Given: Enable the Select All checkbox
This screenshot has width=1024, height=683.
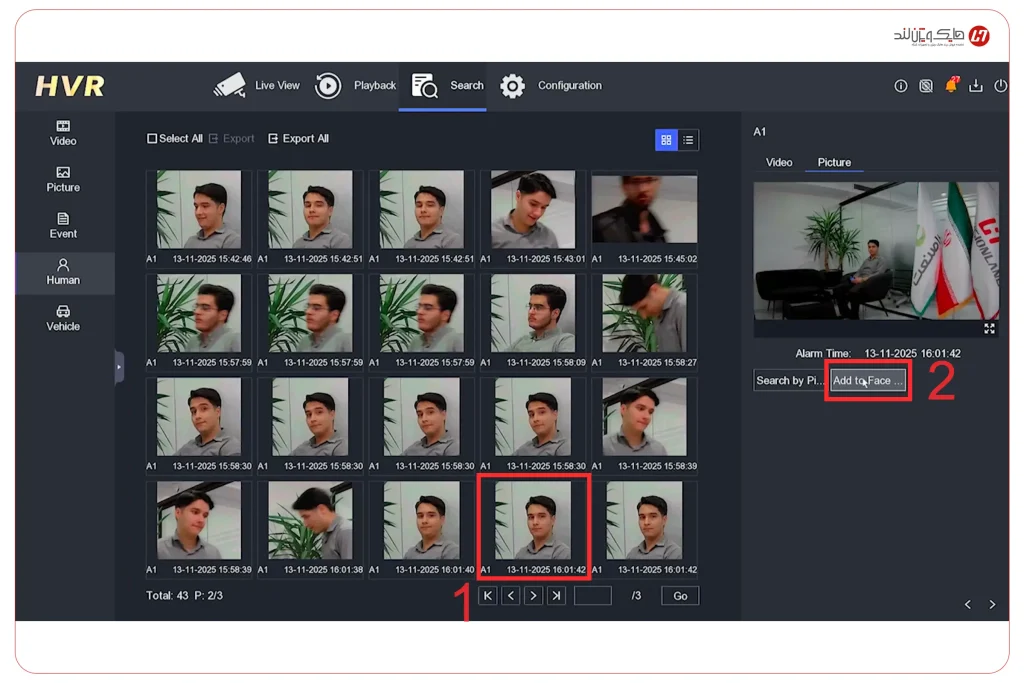Looking at the screenshot, I should tap(152, 138).
